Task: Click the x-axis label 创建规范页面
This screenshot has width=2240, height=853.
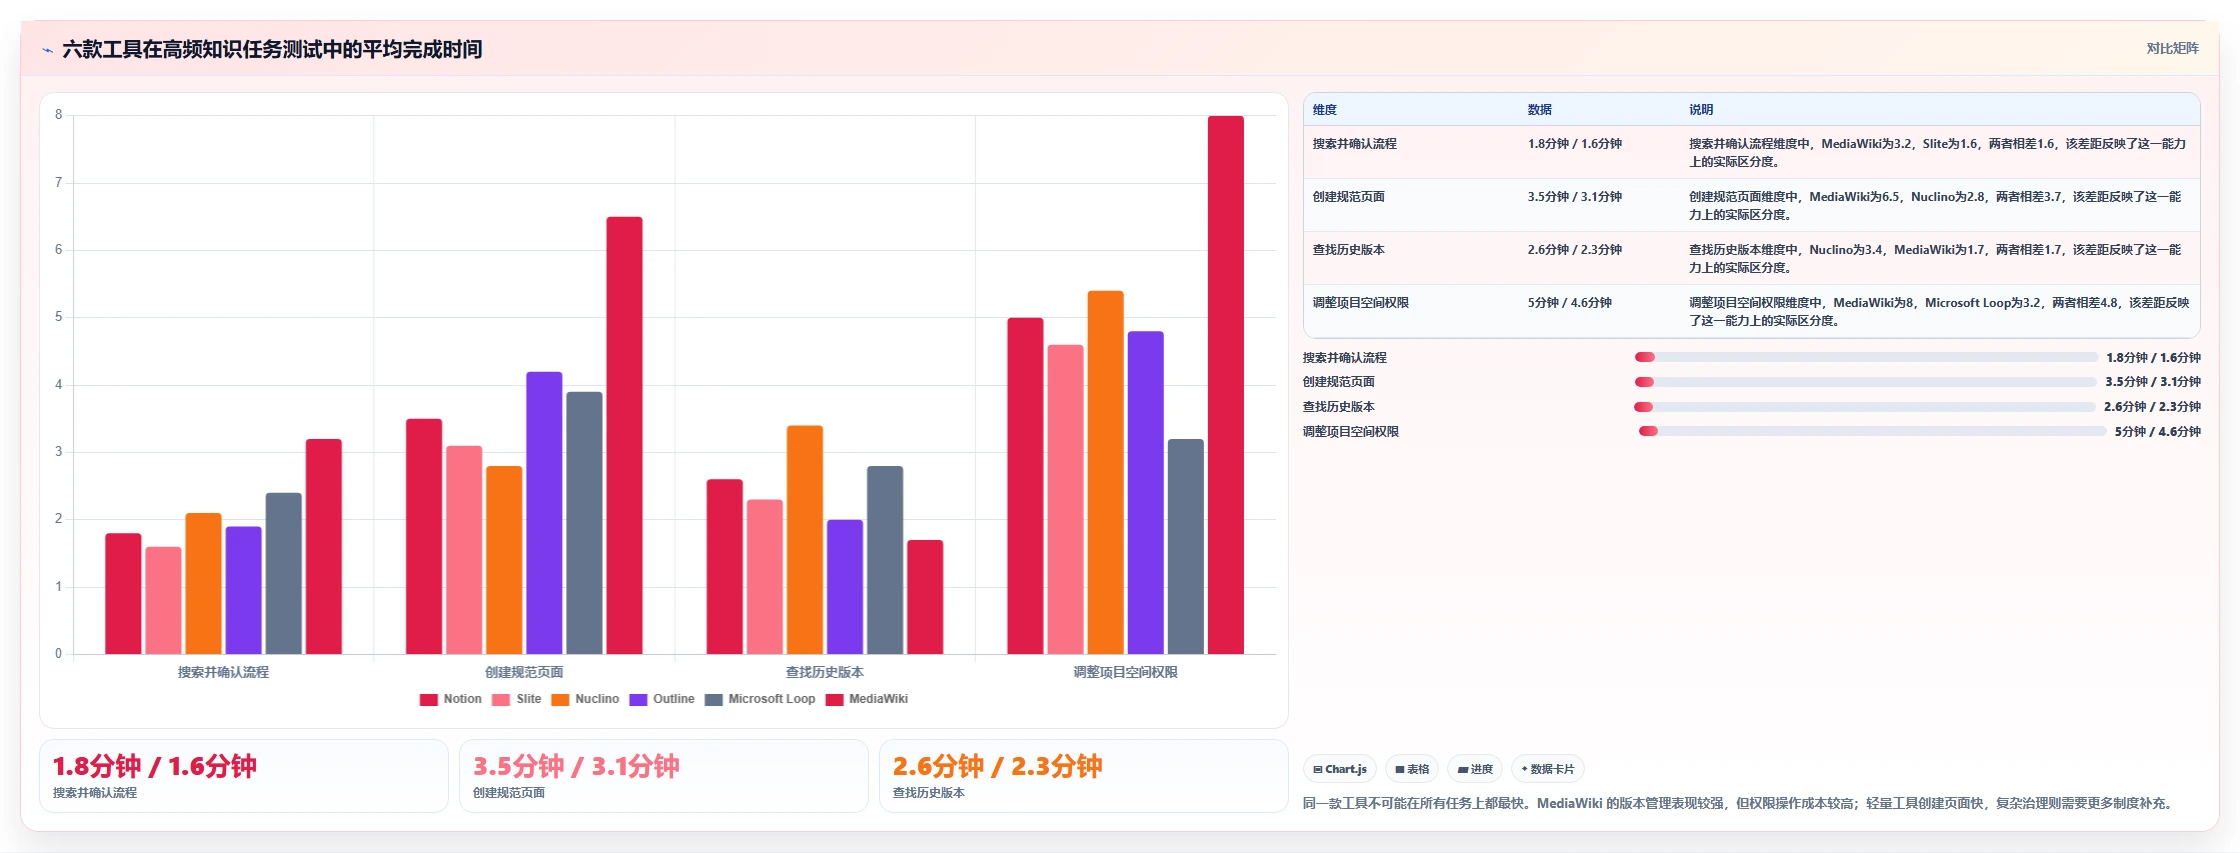Action: click(x=524, y=672)
